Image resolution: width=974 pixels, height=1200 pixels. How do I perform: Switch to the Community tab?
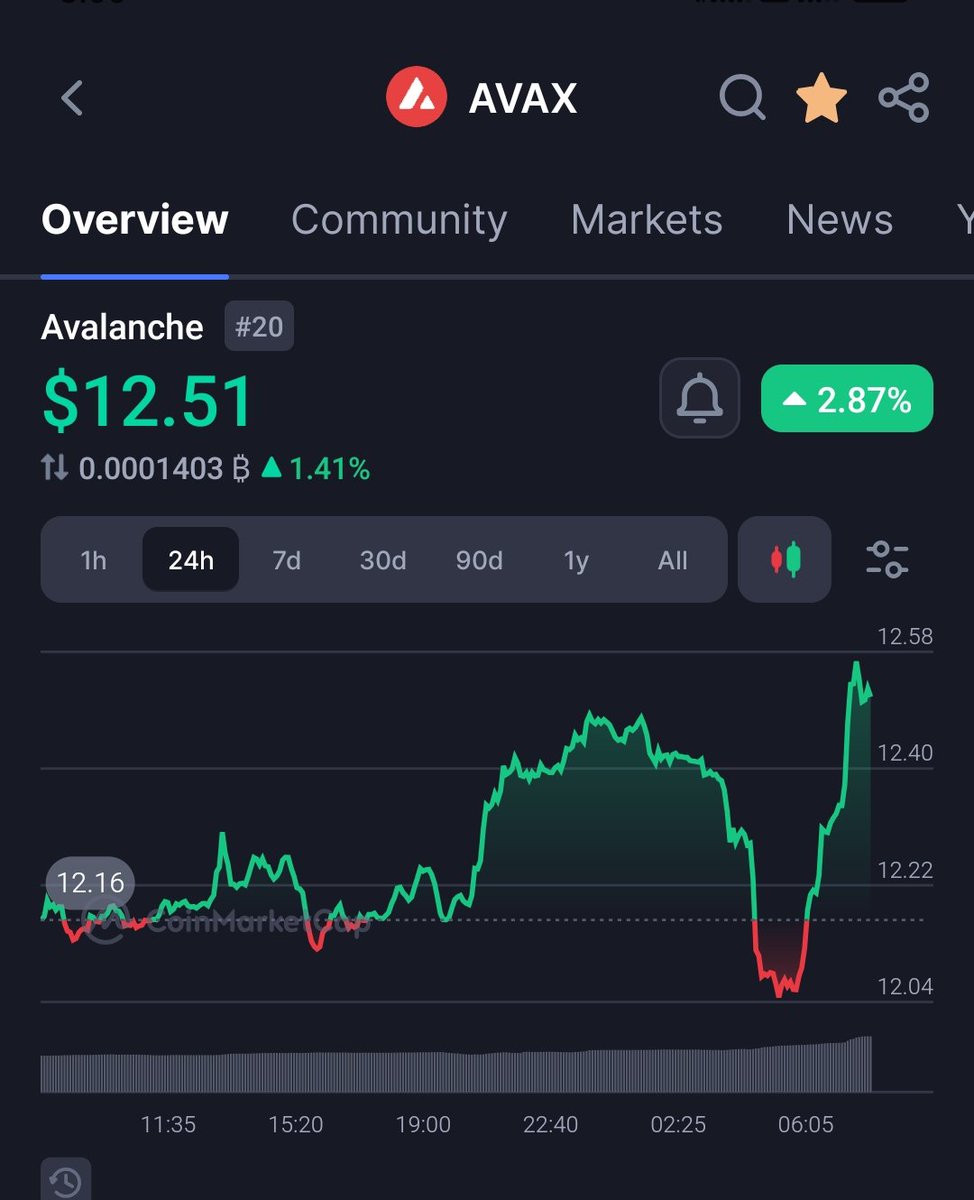[399, 220]
